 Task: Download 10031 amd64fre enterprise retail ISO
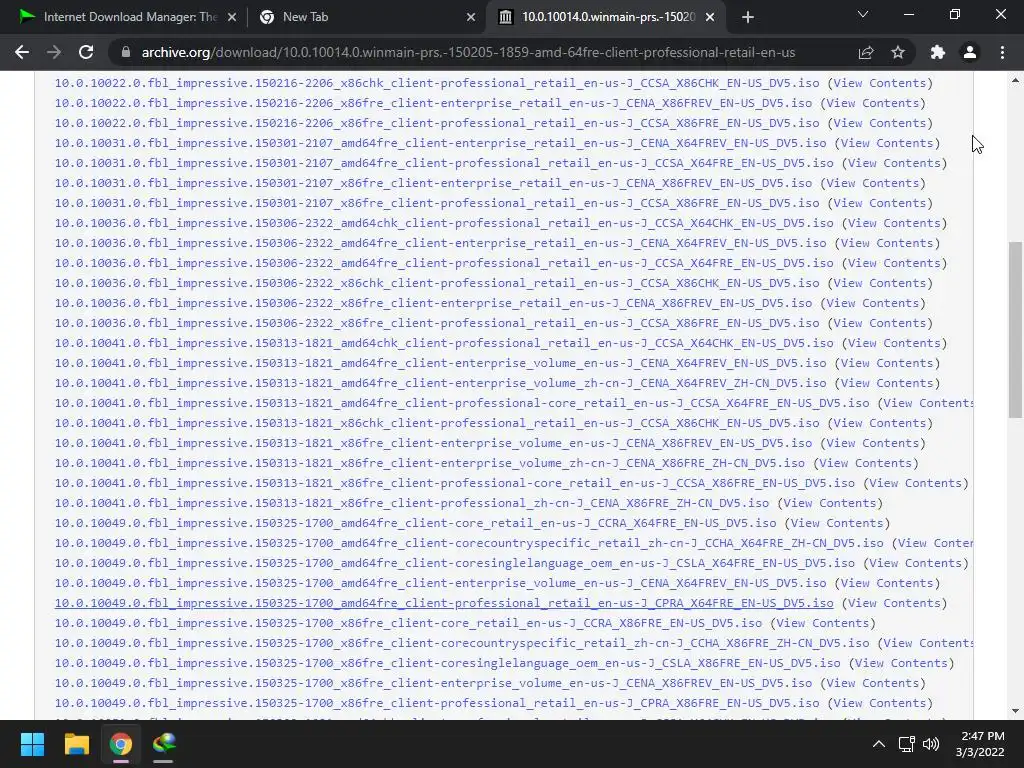pyautogui.click(x=440, y=143)
